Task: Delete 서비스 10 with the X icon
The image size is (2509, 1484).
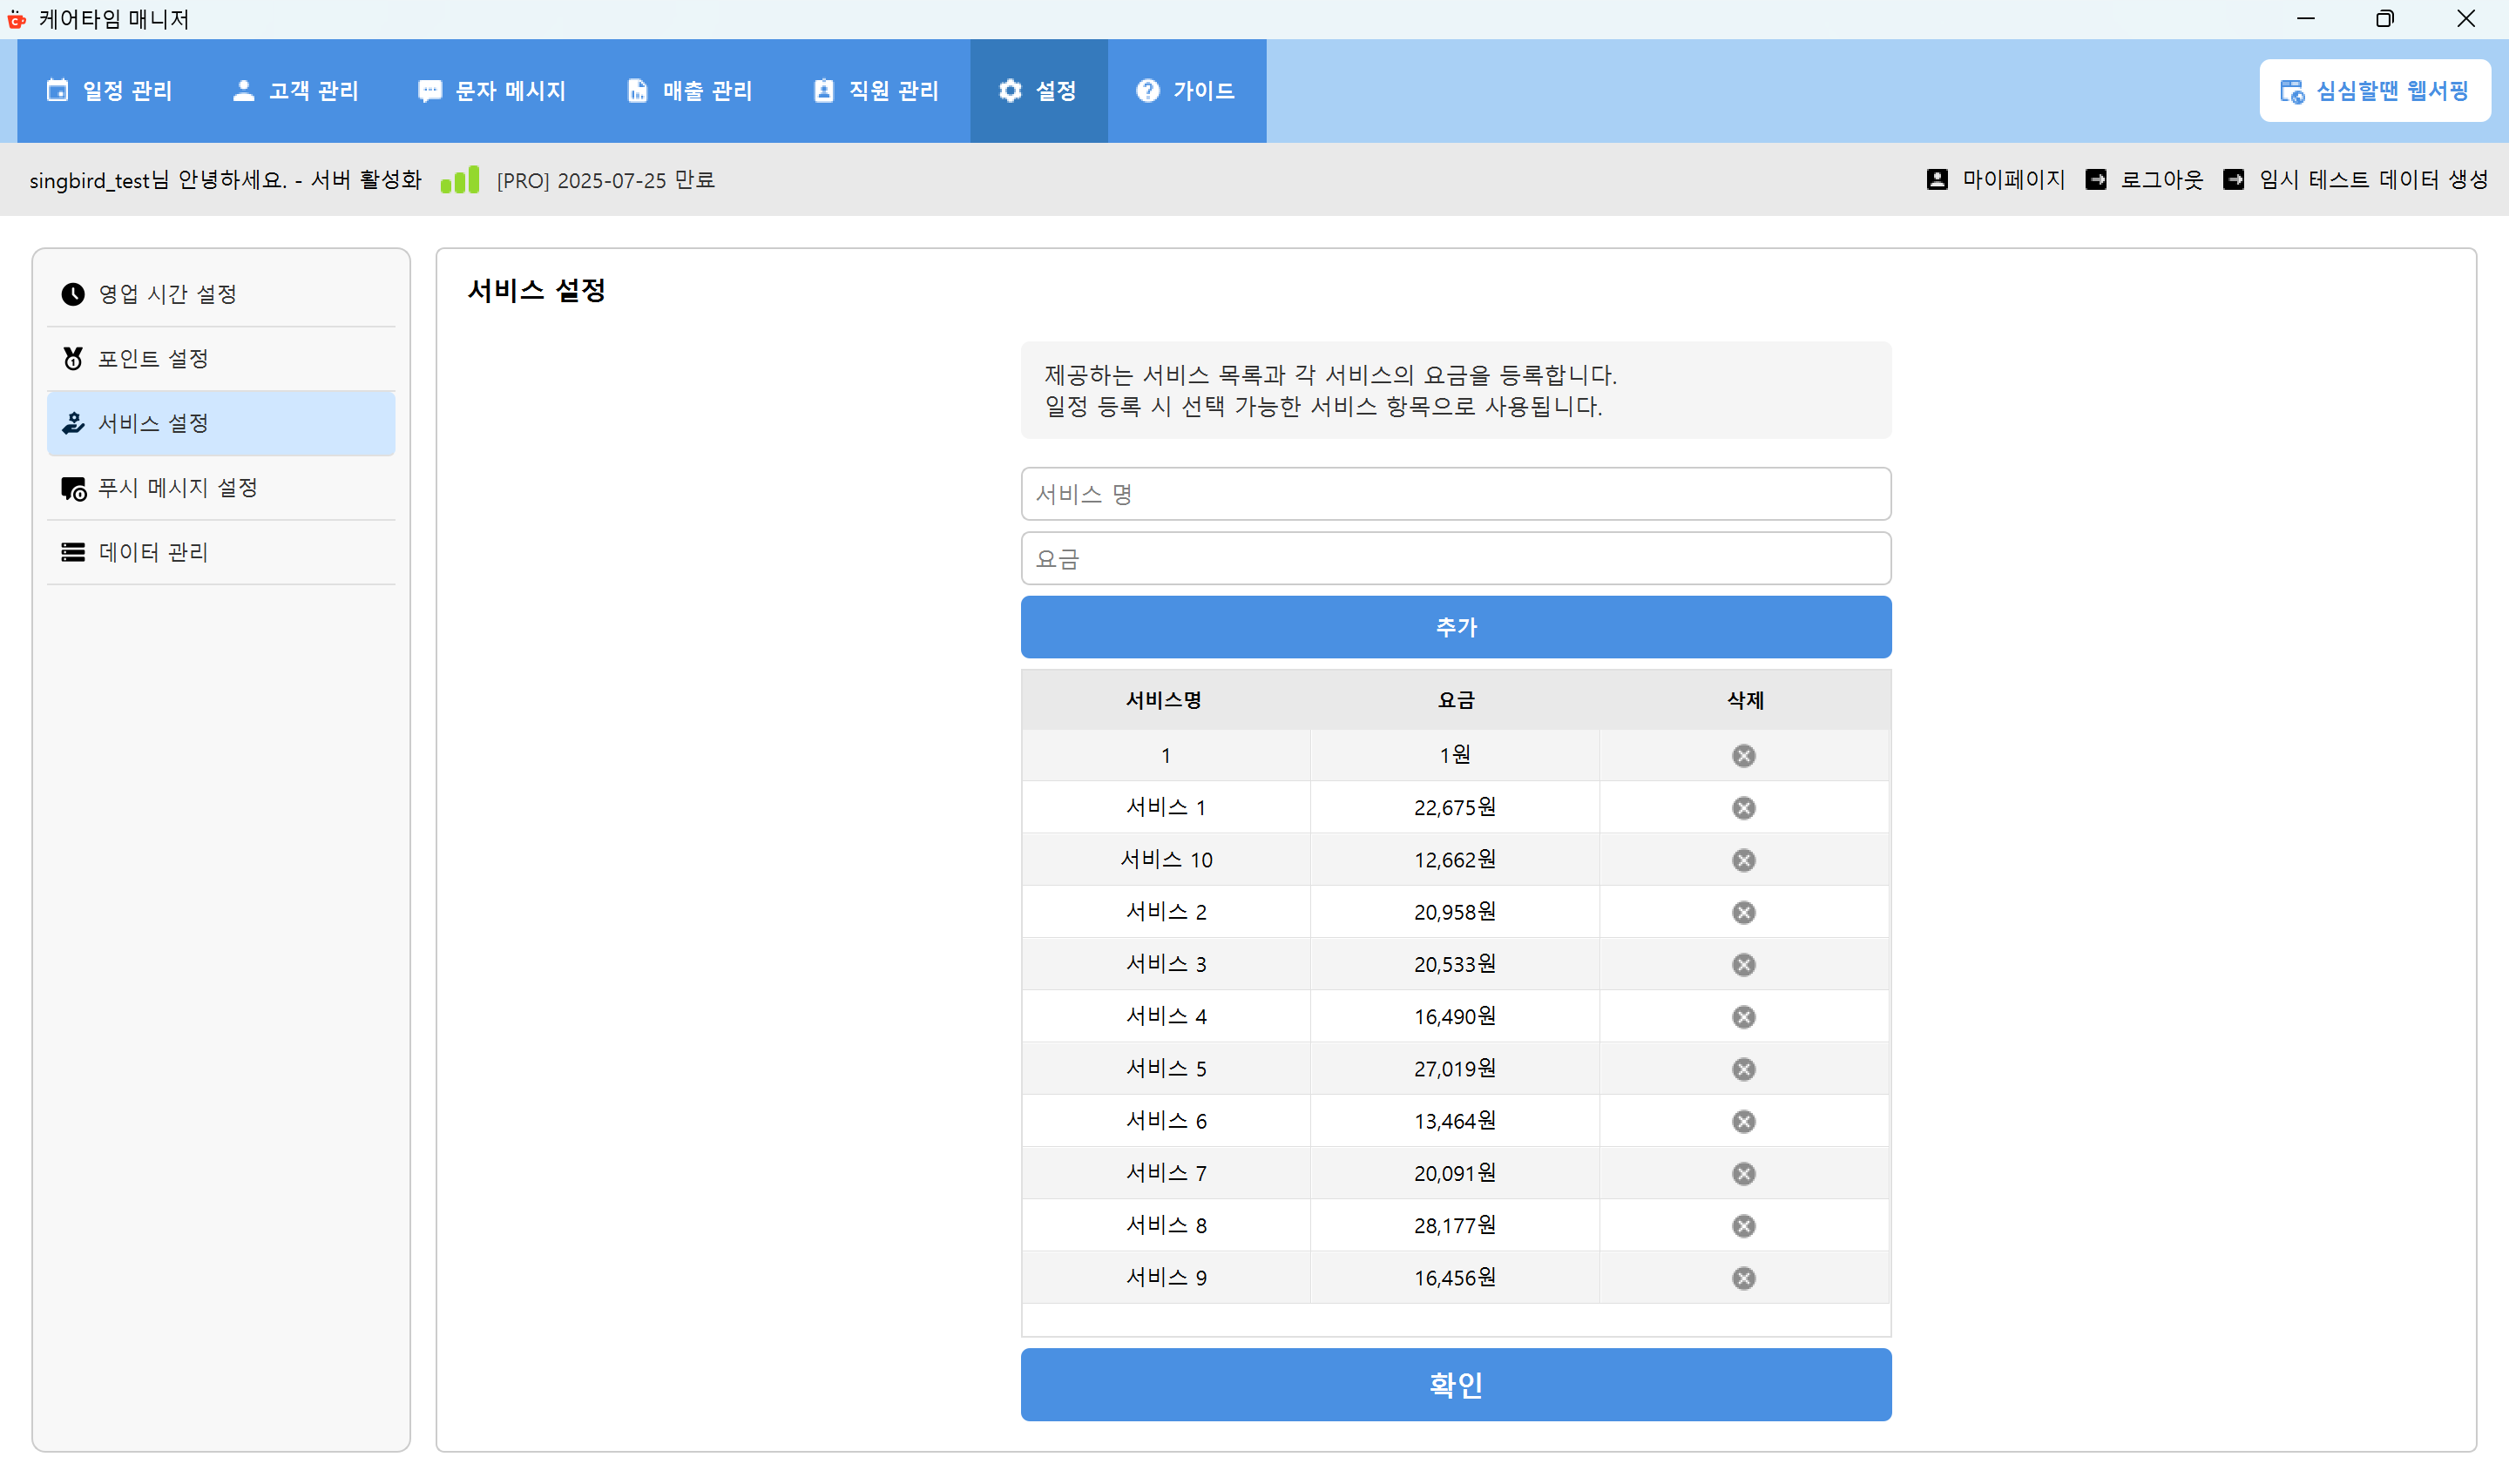Action: click(1744, 859)
